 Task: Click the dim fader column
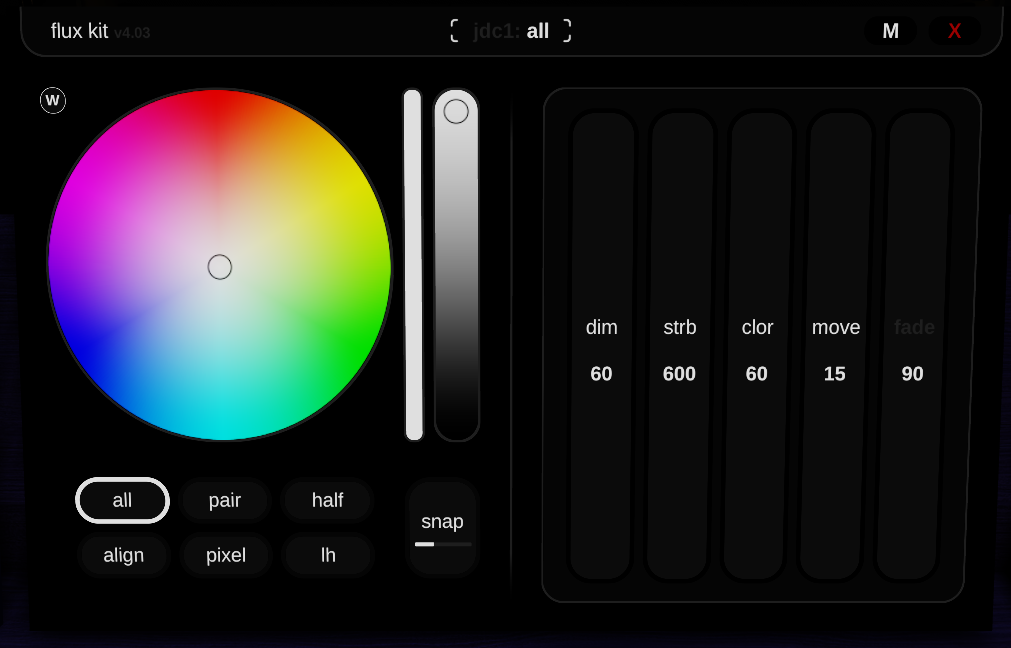click(x=601, y=346)
